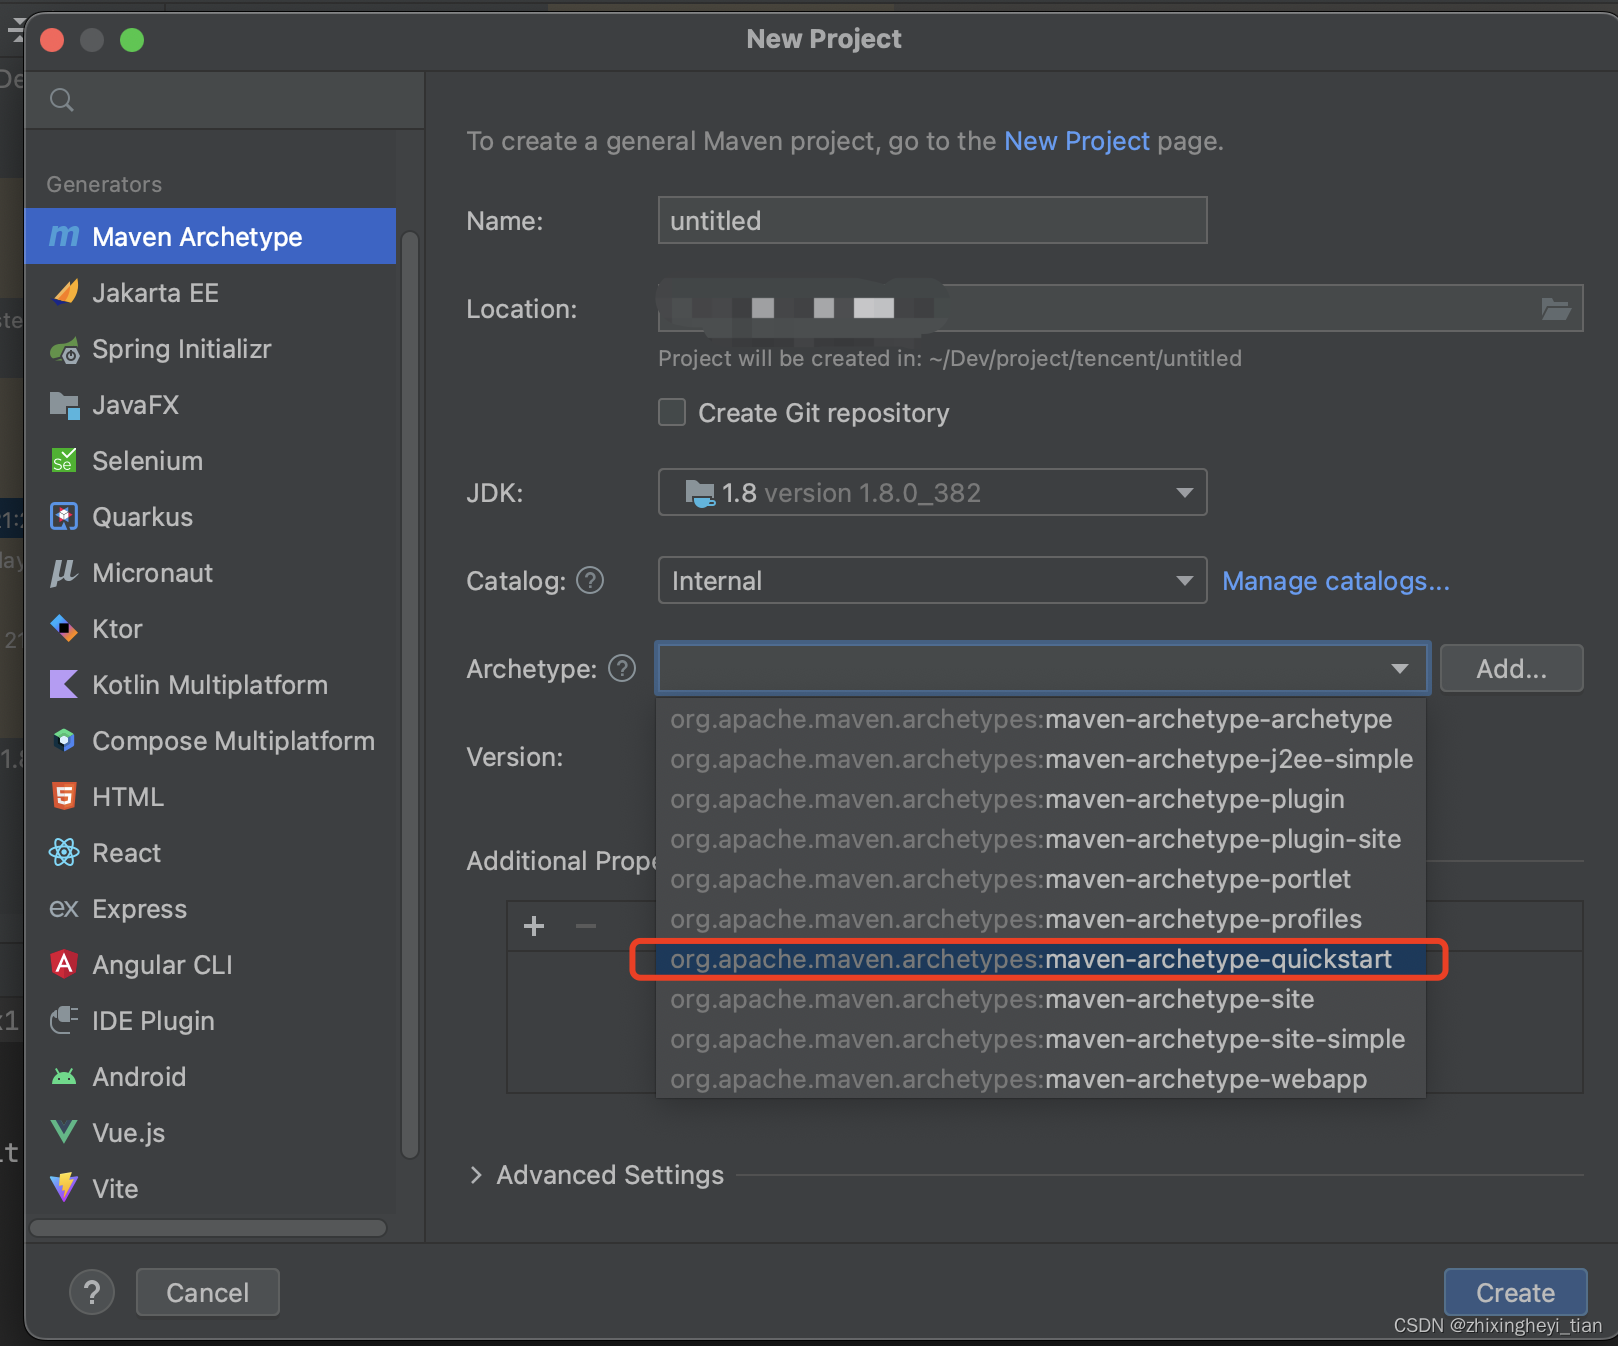Click the Selenium icon
This screenshot has height=1346, width=1618.
pos(64,461)
